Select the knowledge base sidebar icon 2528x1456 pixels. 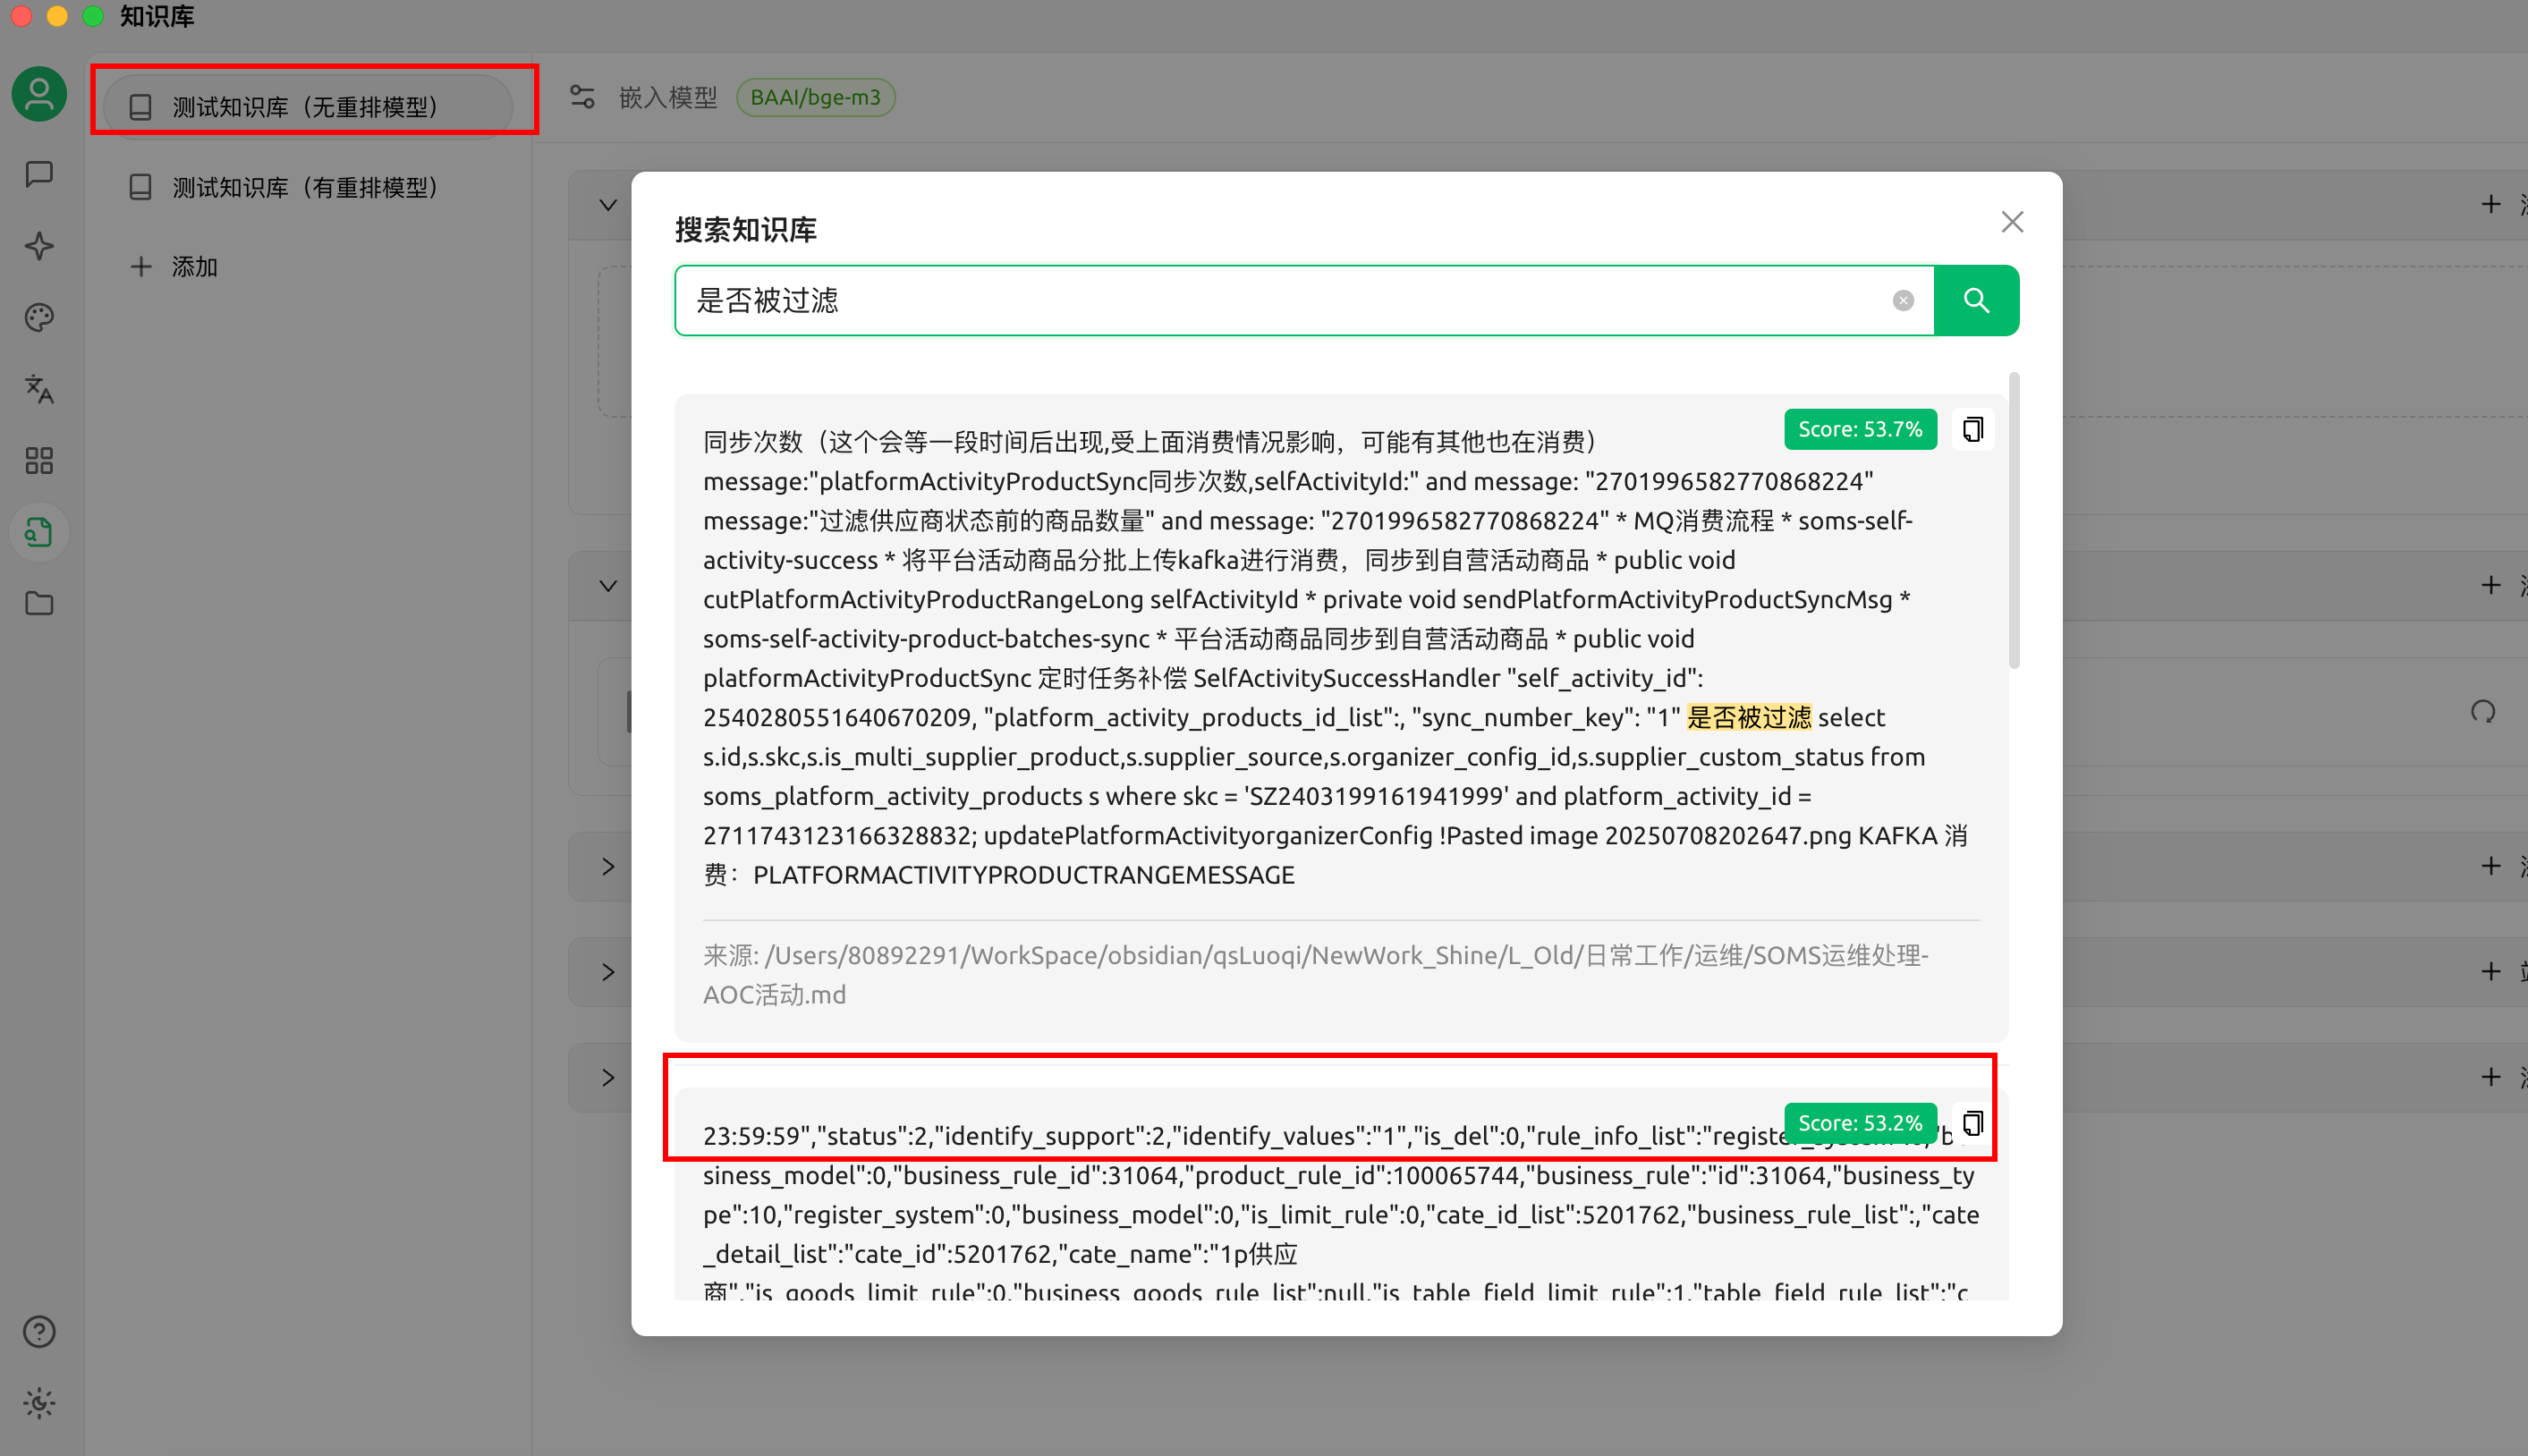pos(39,532)
